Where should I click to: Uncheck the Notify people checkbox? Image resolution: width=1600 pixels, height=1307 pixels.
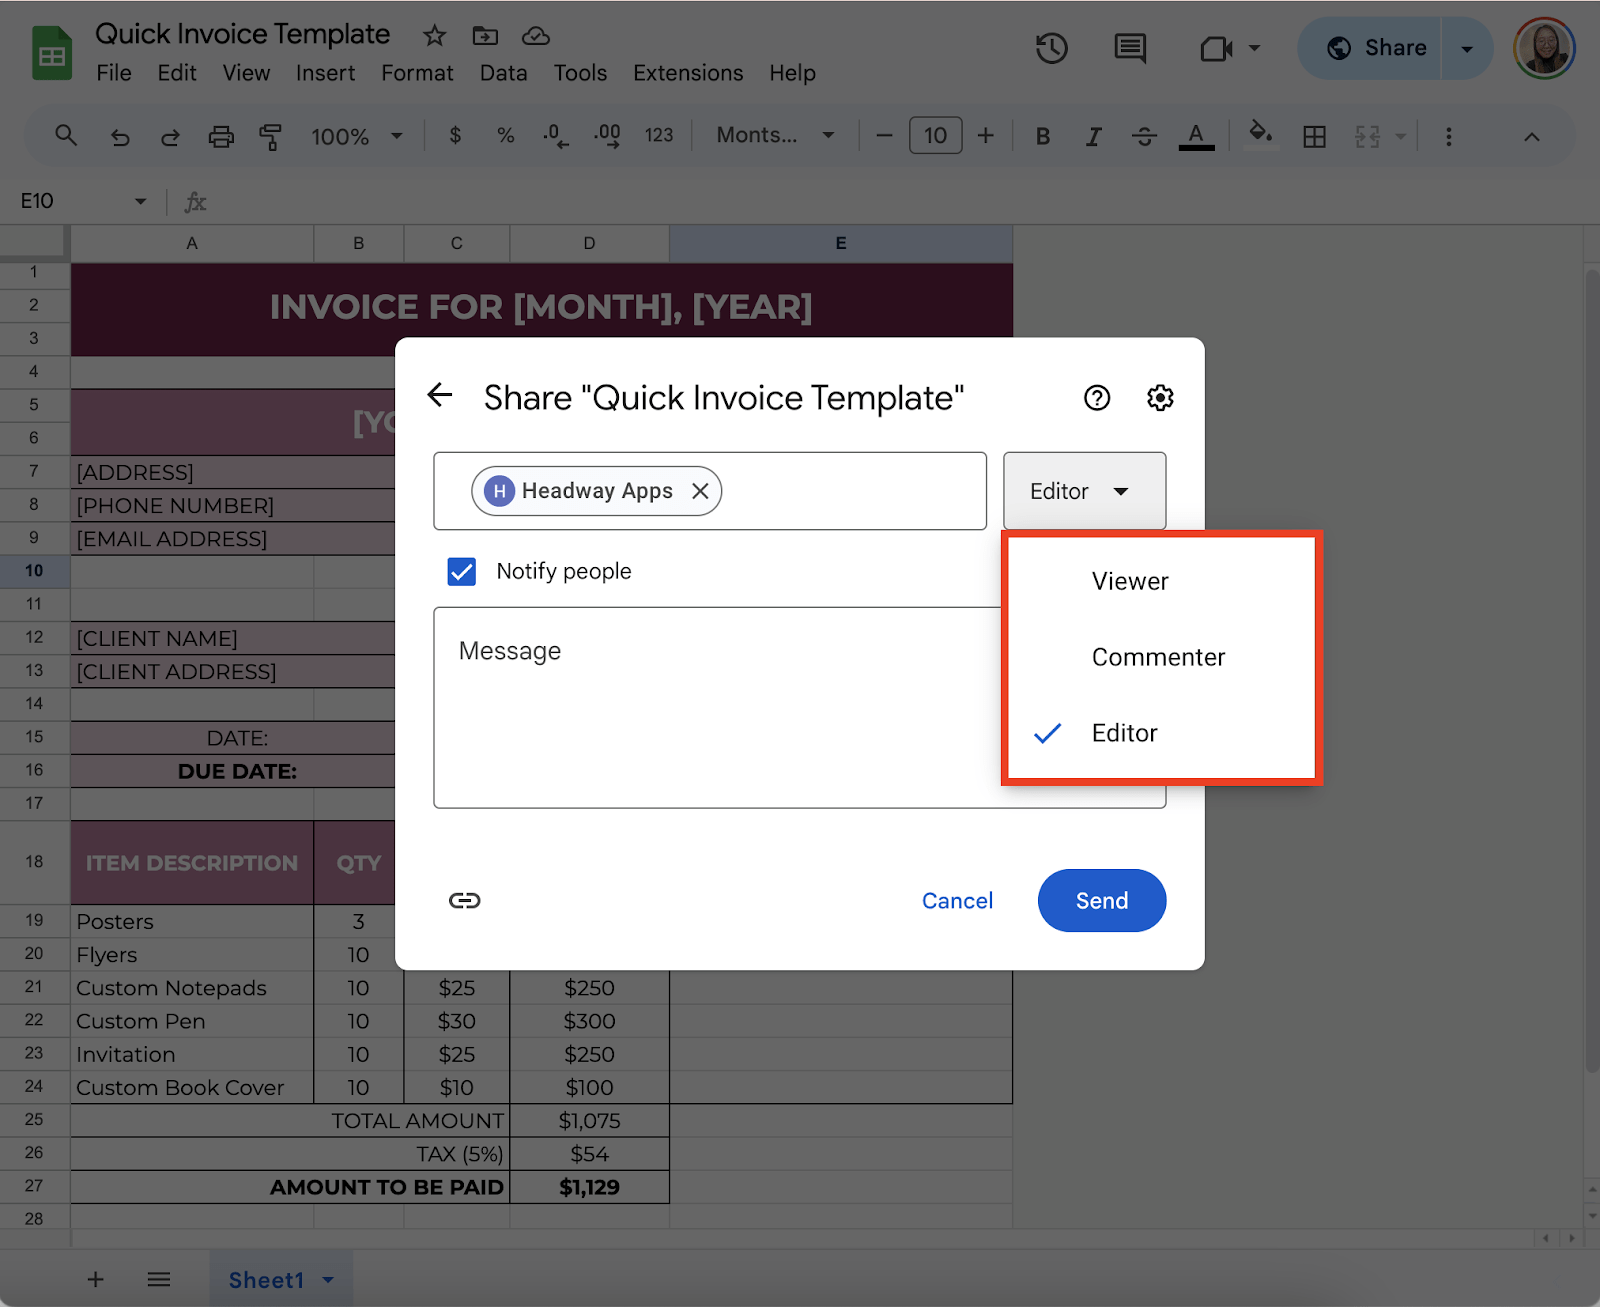click(462, 571)
